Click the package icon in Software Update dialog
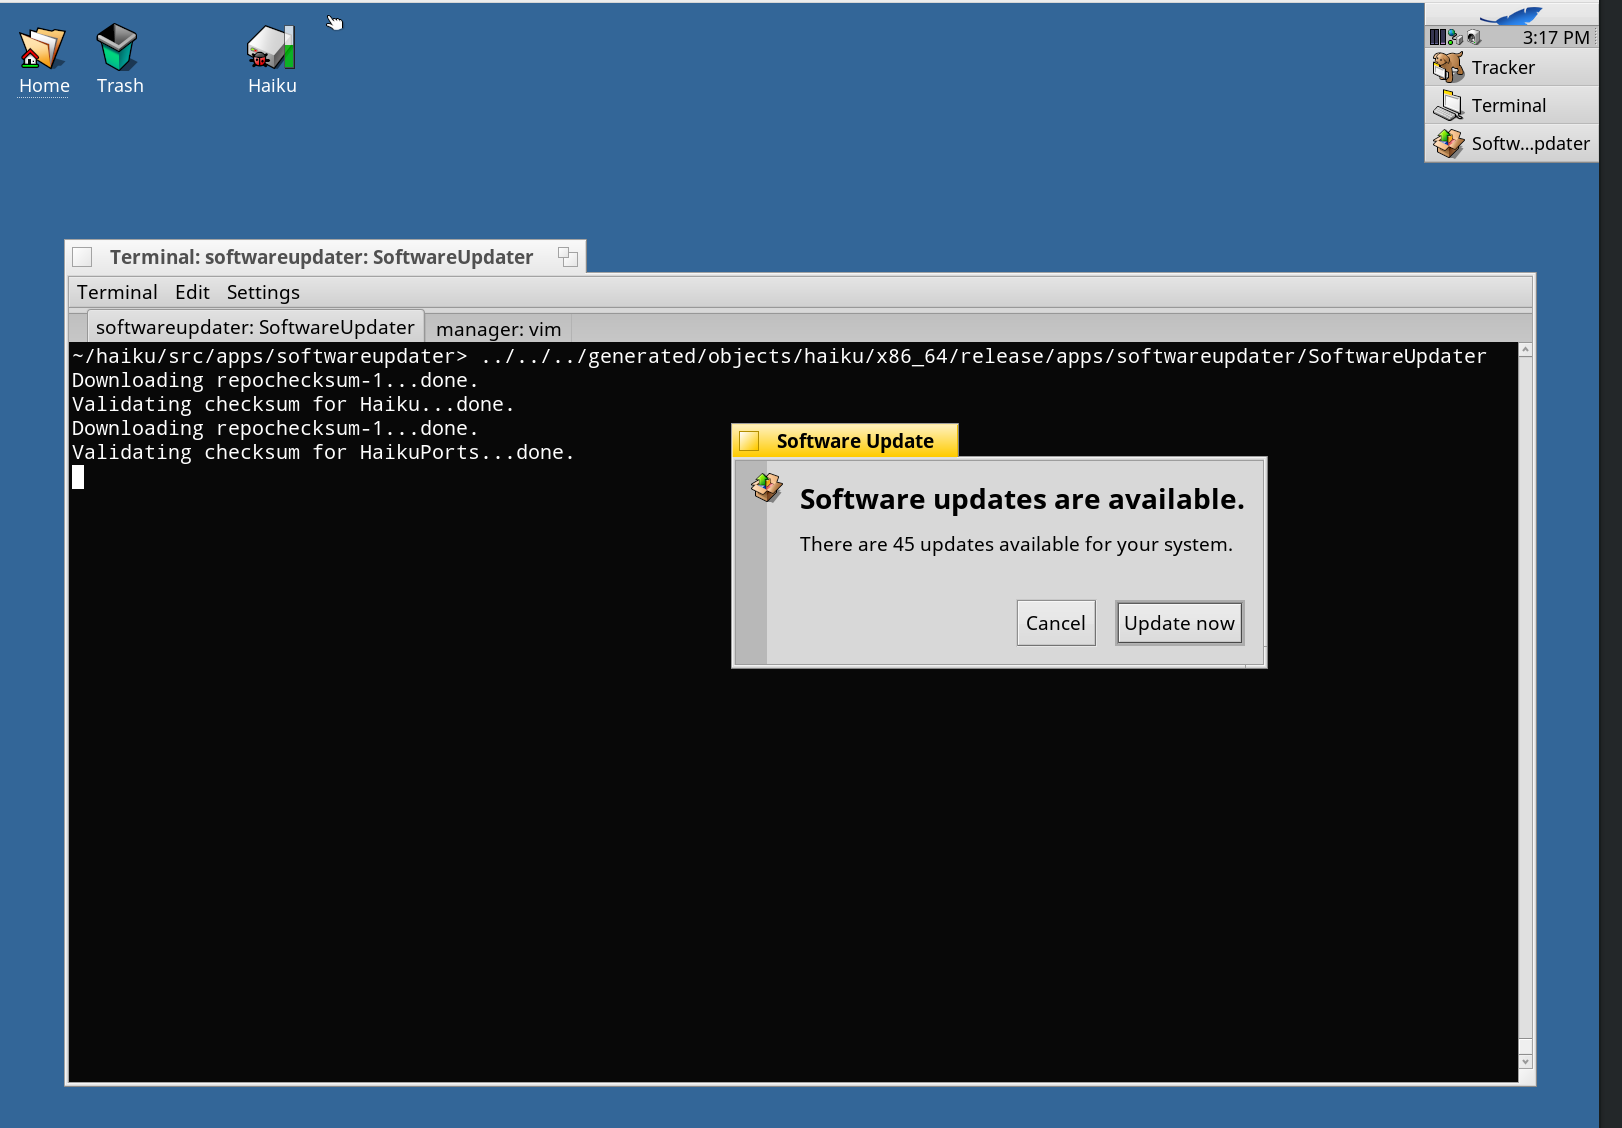Screen dimensions: 1622x1128 (x=767, y=487)
